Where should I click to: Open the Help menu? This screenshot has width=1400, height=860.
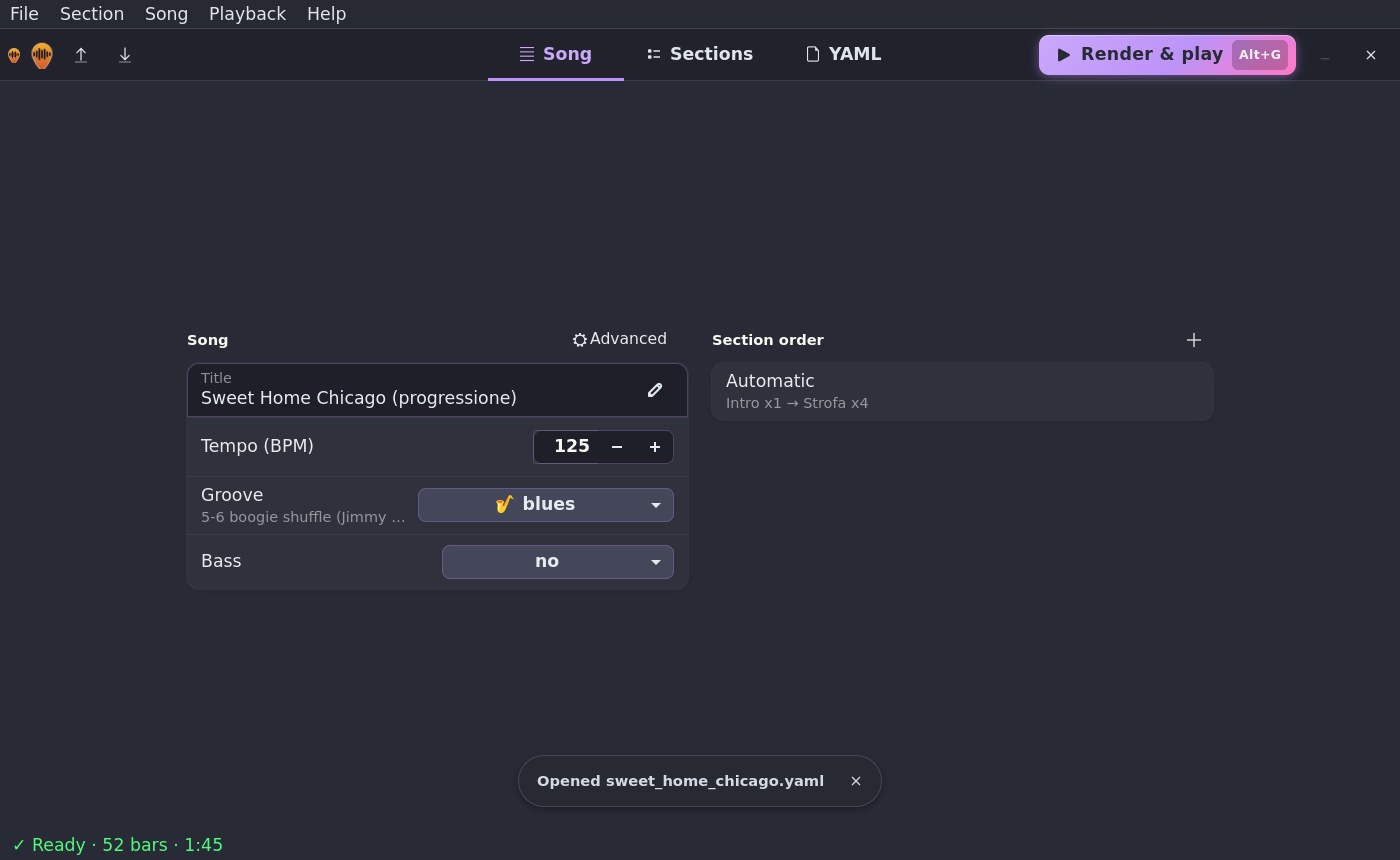(x=326, y=14)
